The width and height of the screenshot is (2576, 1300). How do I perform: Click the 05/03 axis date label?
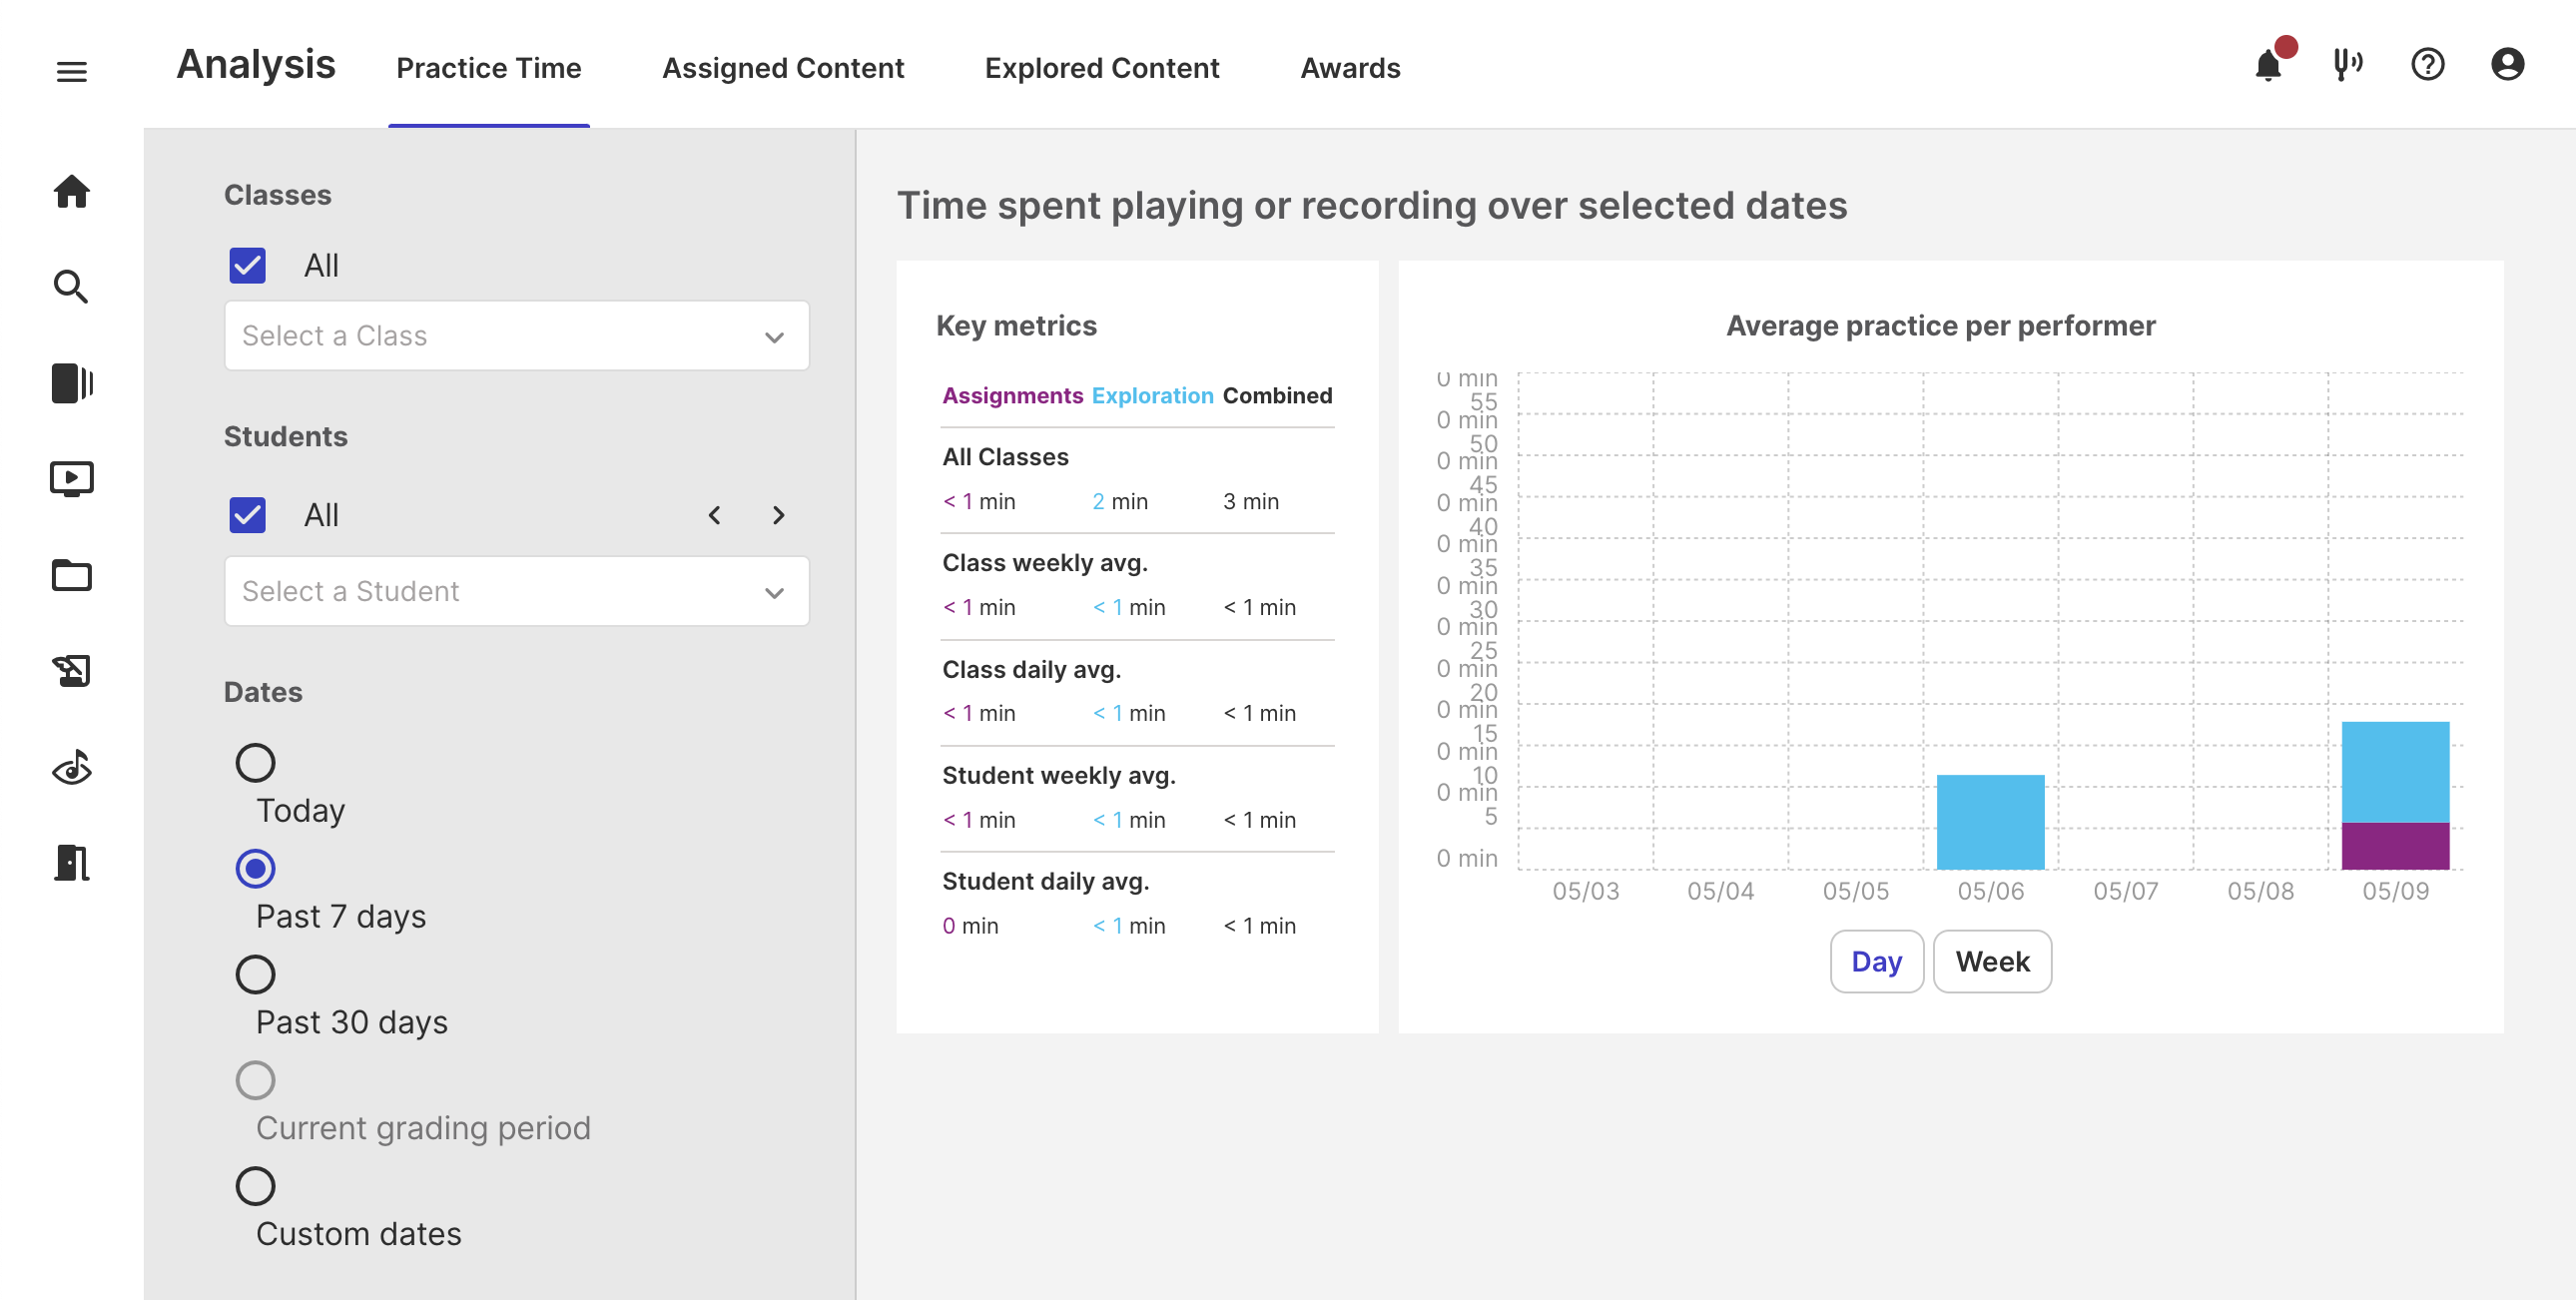click(x=1585, y=891)
